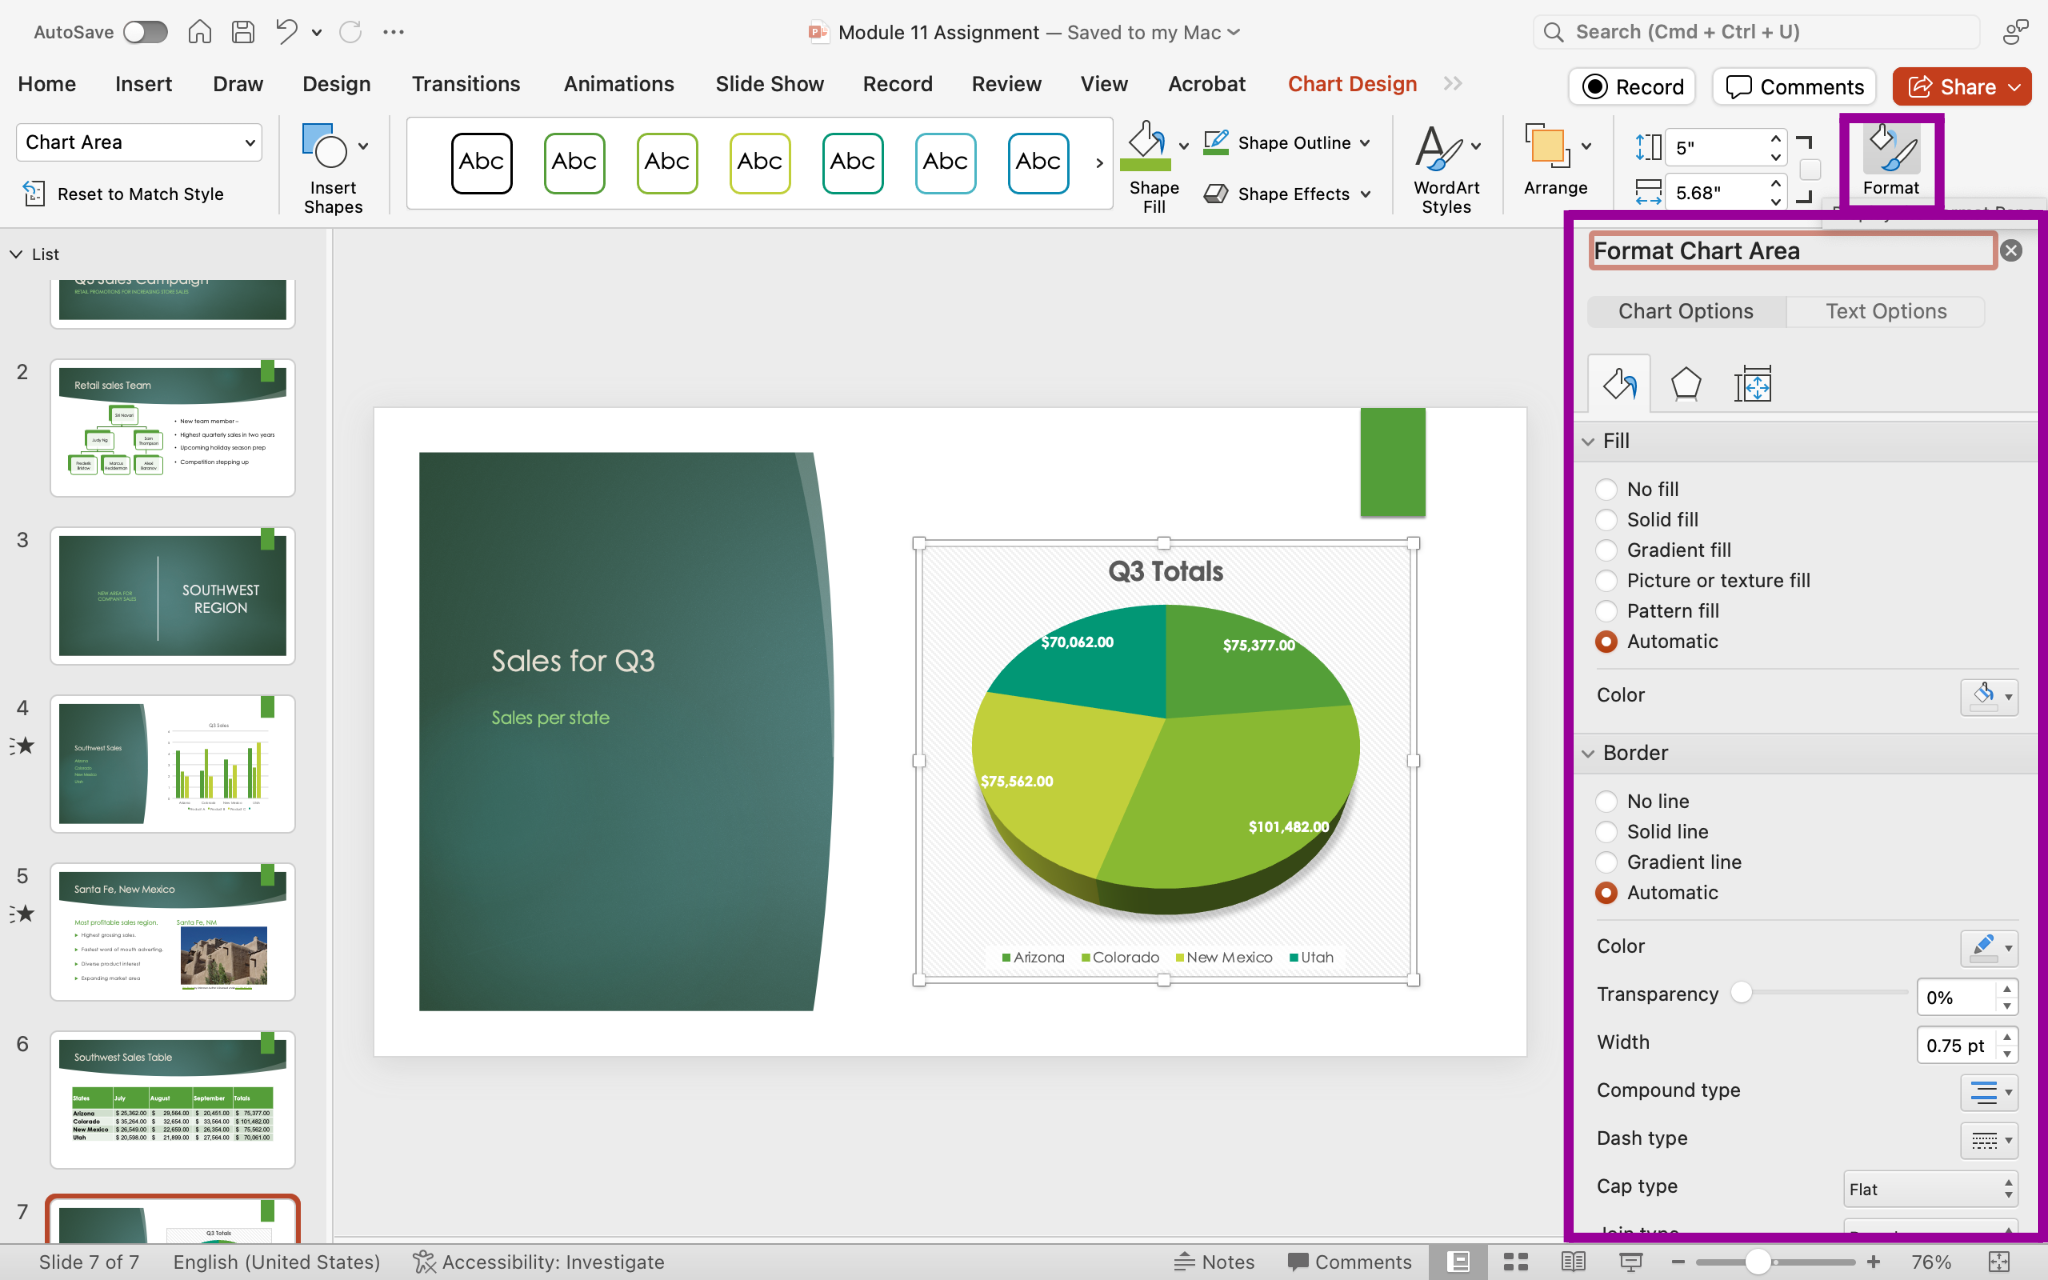
Task: Select slide 4 thumbnail
Action: [173, 764]
